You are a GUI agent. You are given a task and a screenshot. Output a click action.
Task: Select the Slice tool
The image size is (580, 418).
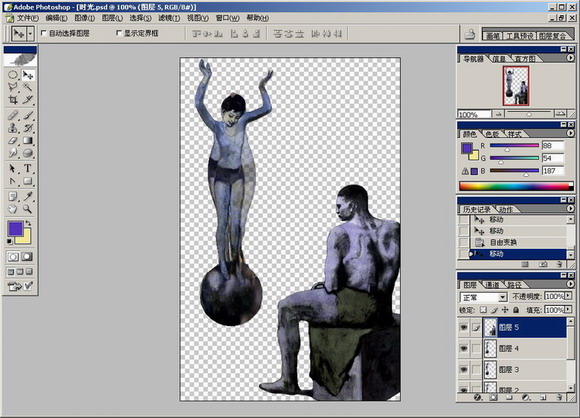point(28,100)
